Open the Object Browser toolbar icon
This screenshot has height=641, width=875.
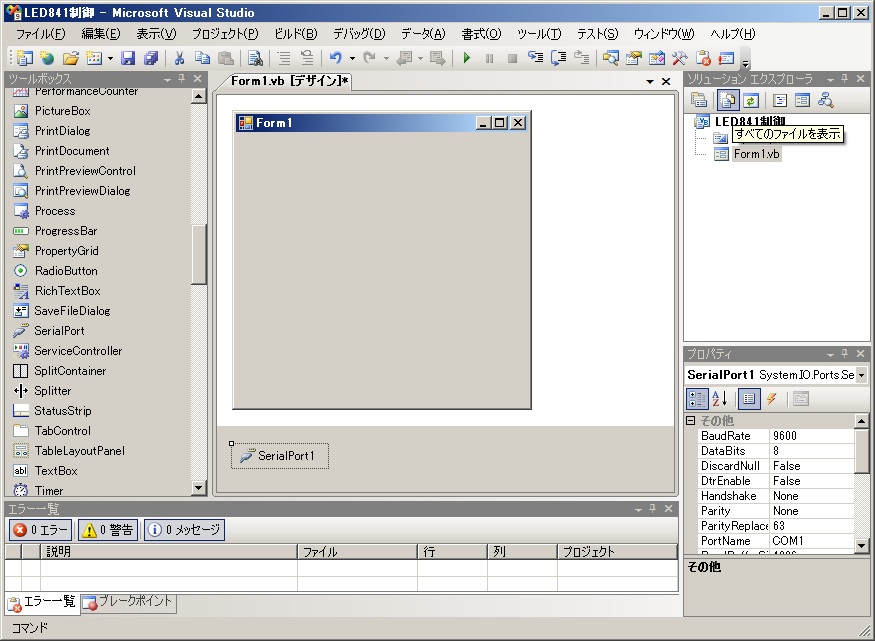(x=657, y=58)
